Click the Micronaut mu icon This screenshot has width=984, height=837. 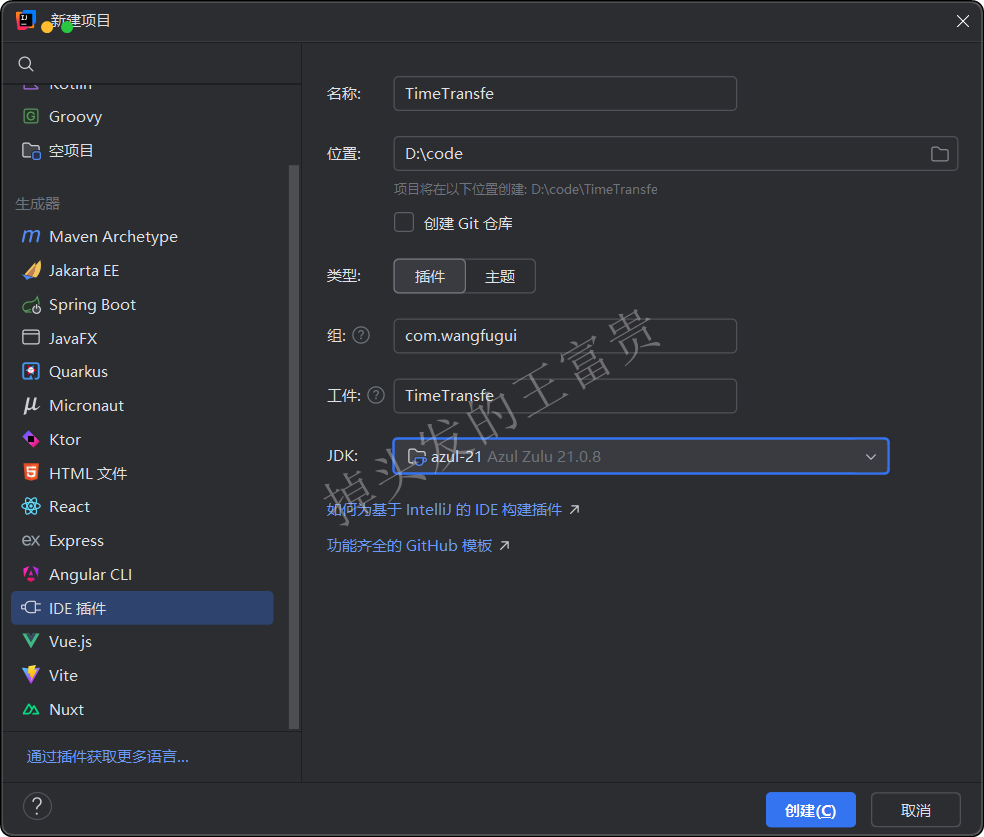tap(31, 405)
